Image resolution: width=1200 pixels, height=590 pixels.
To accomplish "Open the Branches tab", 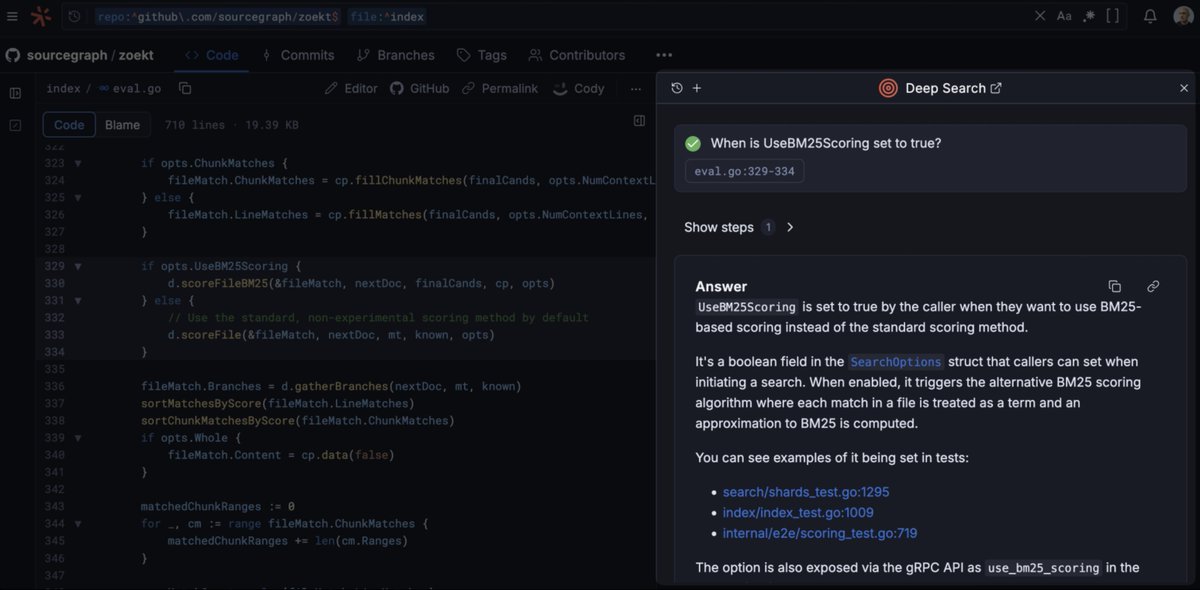I will (x=395, y=55).
